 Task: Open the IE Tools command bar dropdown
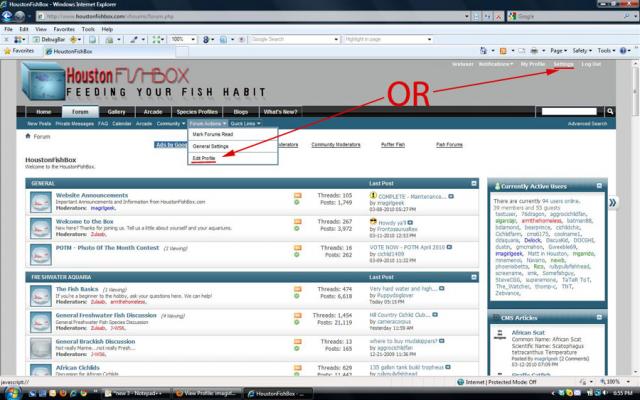[x=606, y=51]
